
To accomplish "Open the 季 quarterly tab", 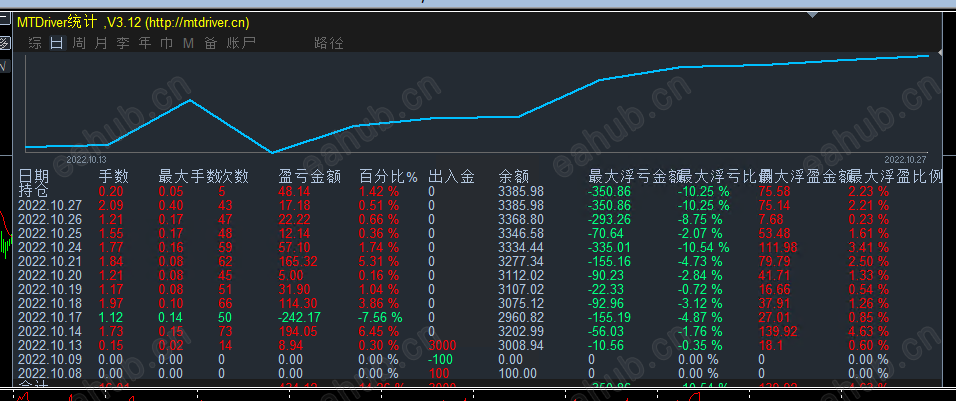I will tap(123, 43).
